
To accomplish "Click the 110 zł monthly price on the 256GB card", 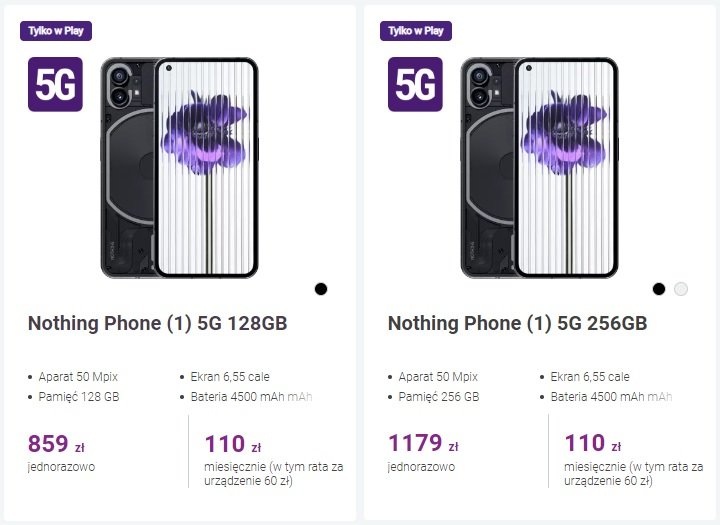I will point(592,443).
